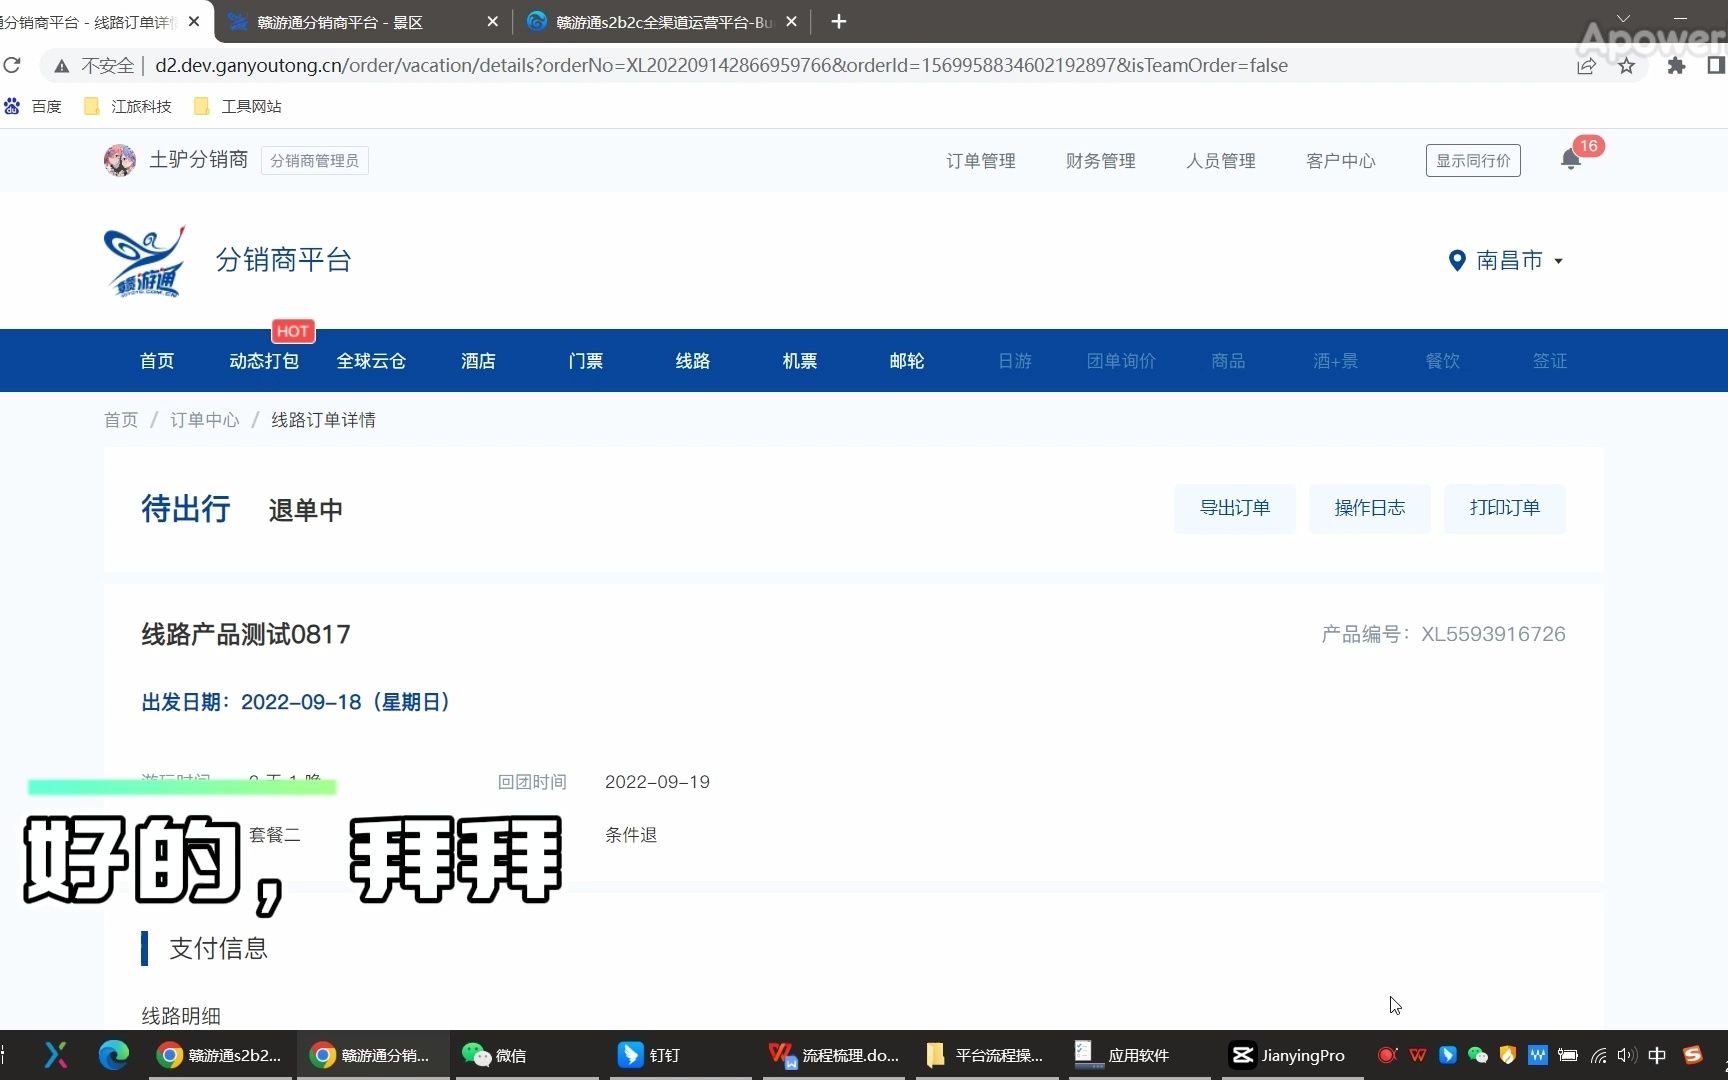The width and height of the screenshot is (1728, 1080).
Task: Open the browser extensions puzzle icon
Action: coord(1676,66)
